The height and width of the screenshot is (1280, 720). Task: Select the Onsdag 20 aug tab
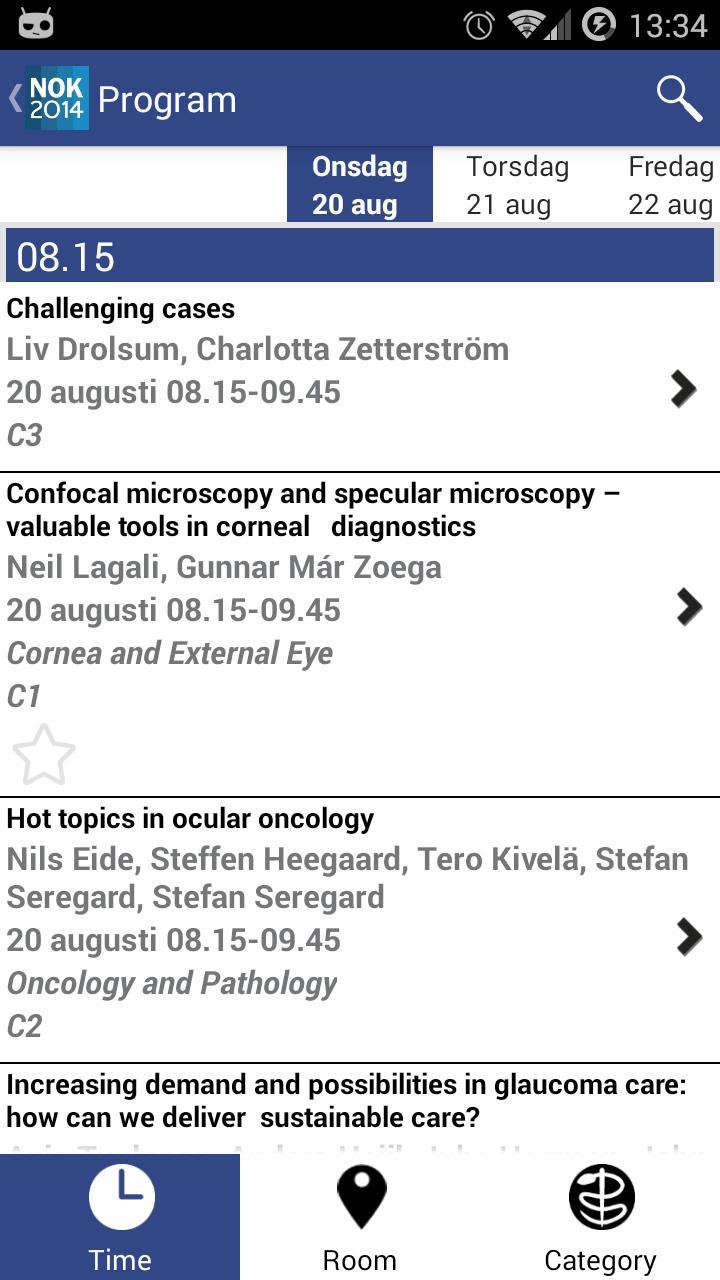coord(360,185)
